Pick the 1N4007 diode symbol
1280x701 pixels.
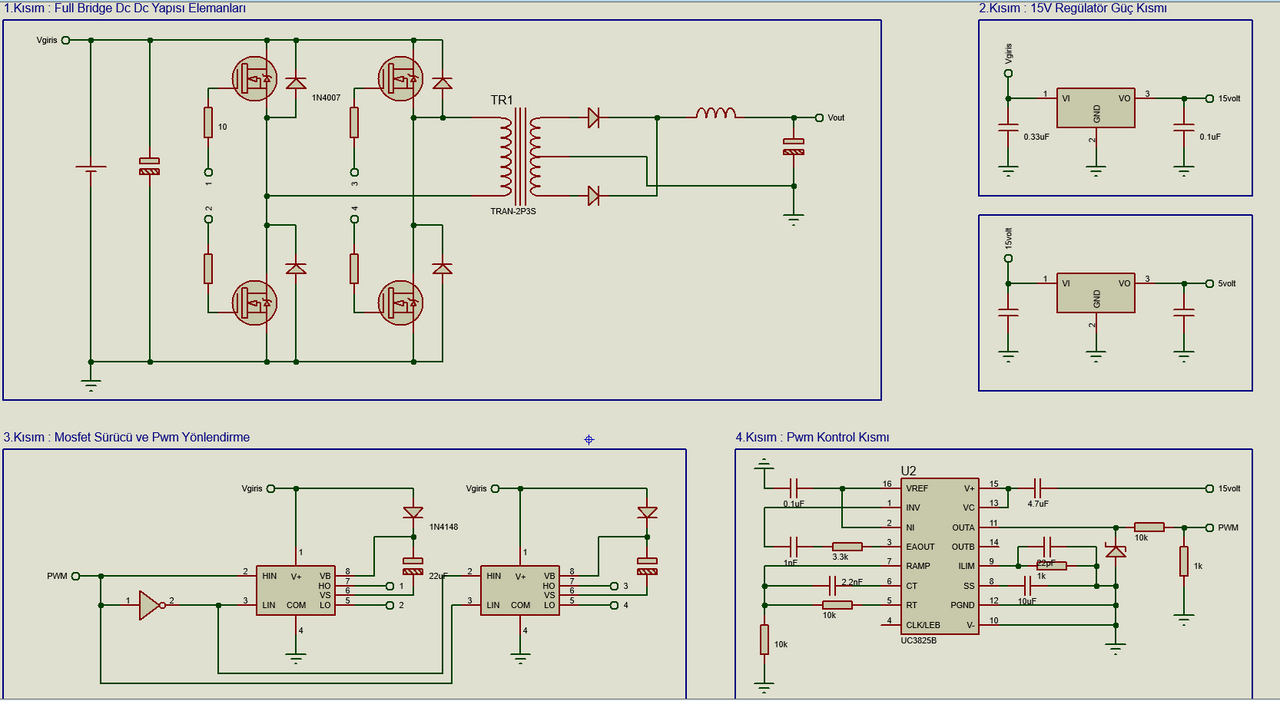[296, 83]
